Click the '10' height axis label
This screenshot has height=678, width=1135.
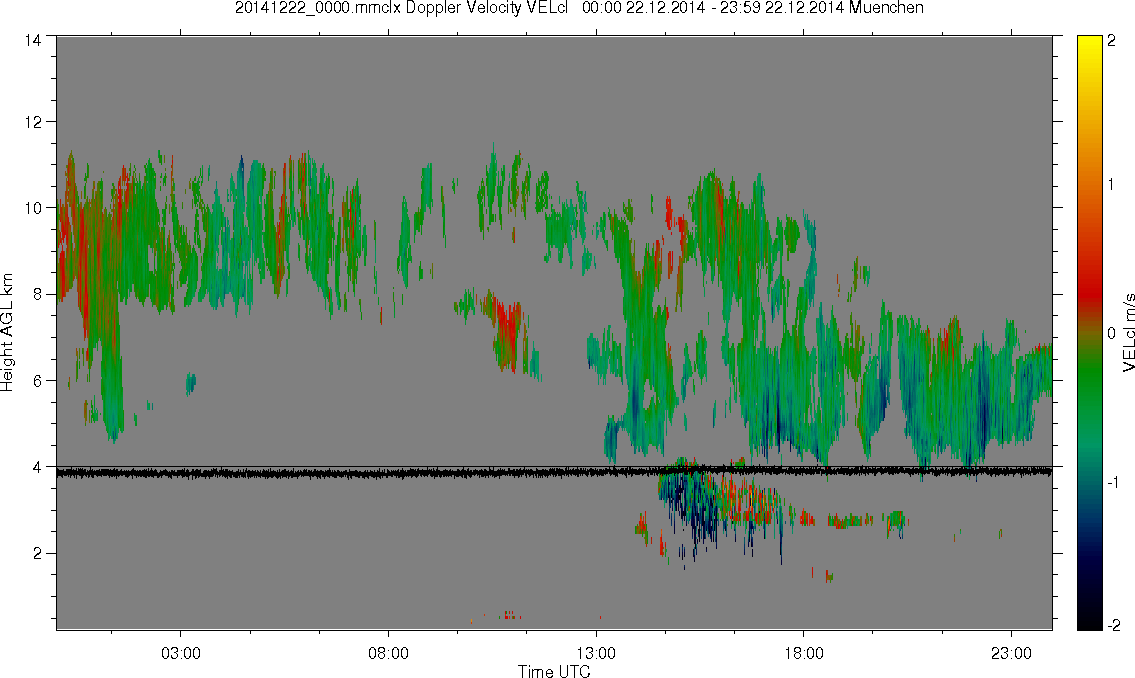[33, 208]
